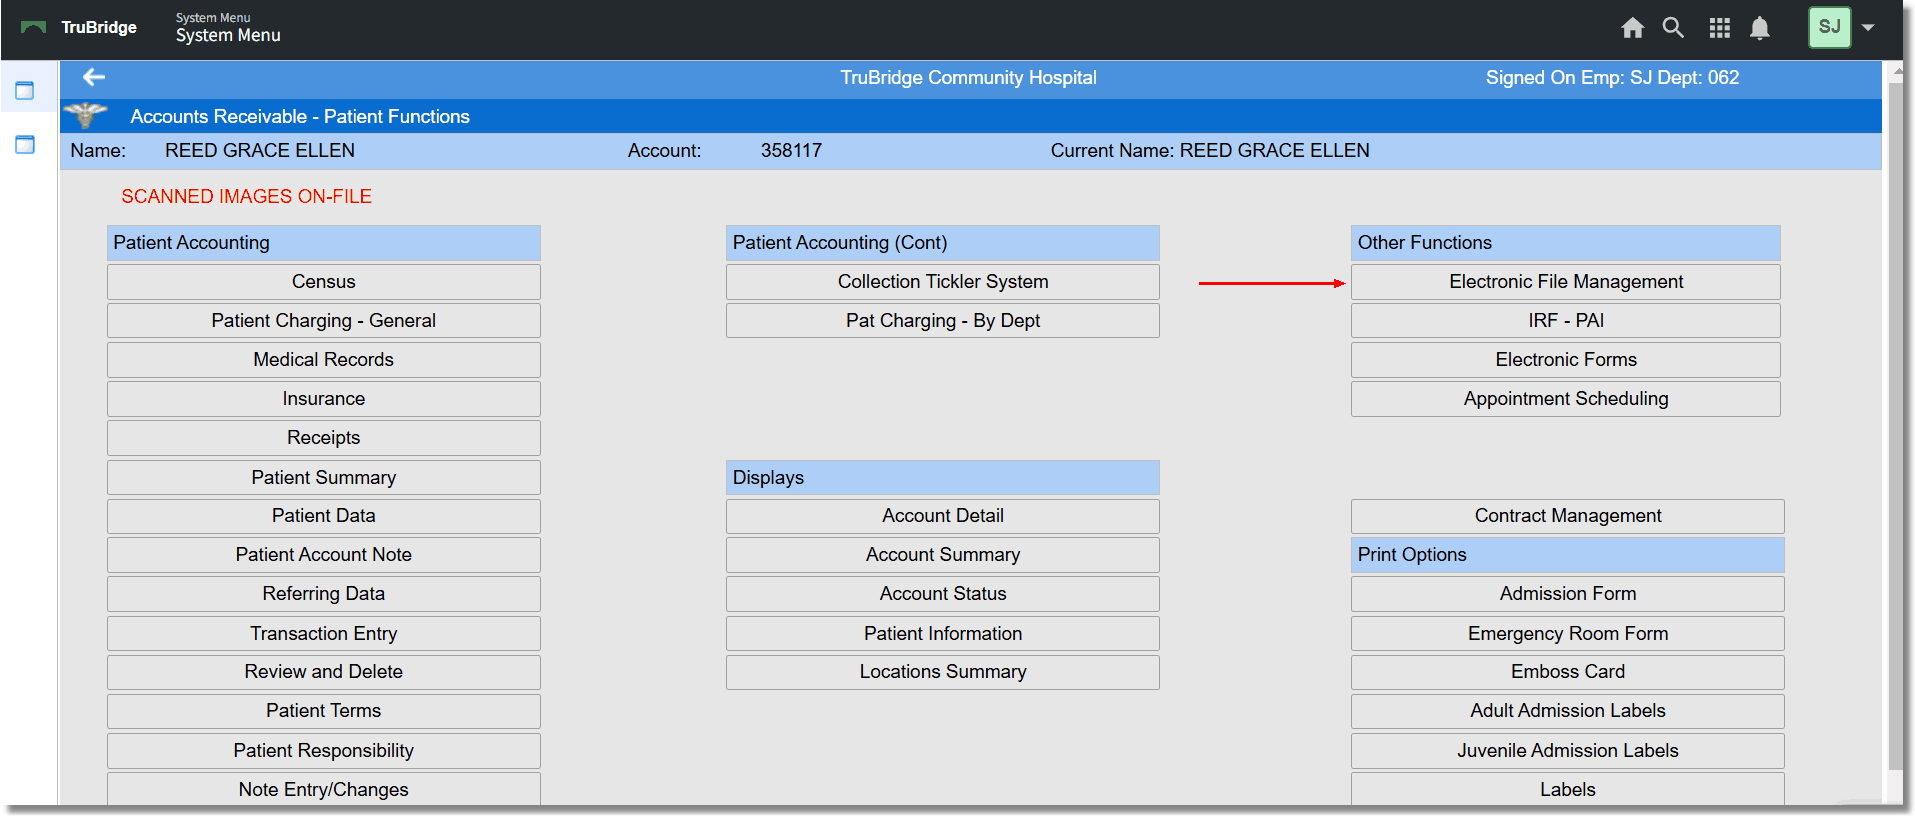
Task: Click the TruBridge logo
Action: tap(79, 27)
